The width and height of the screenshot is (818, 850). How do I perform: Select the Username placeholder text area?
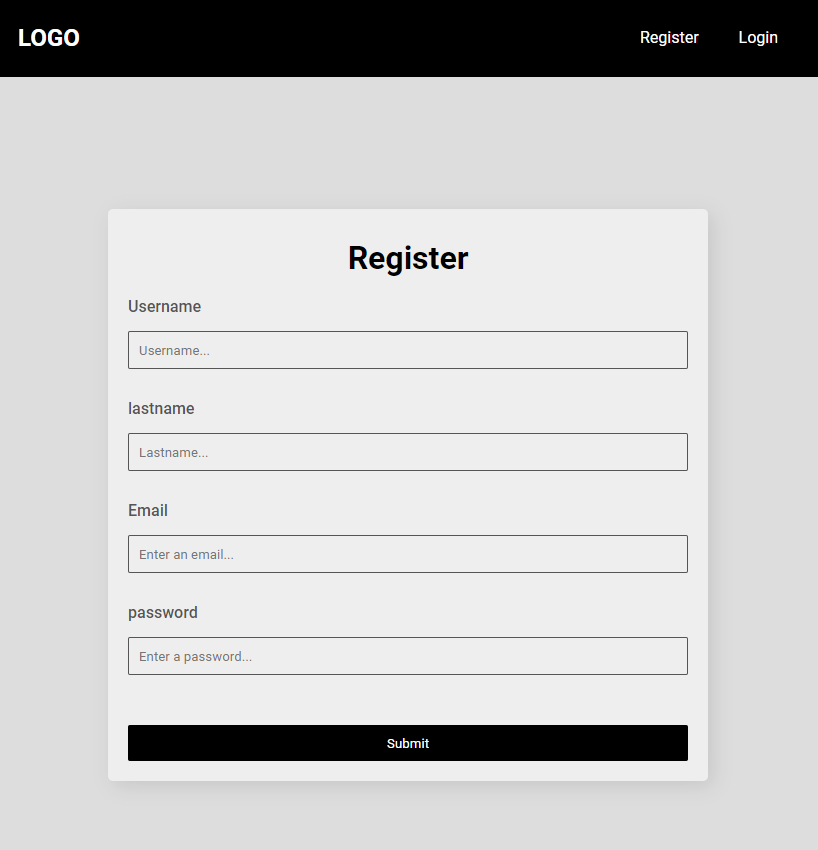tap(407, 350)
